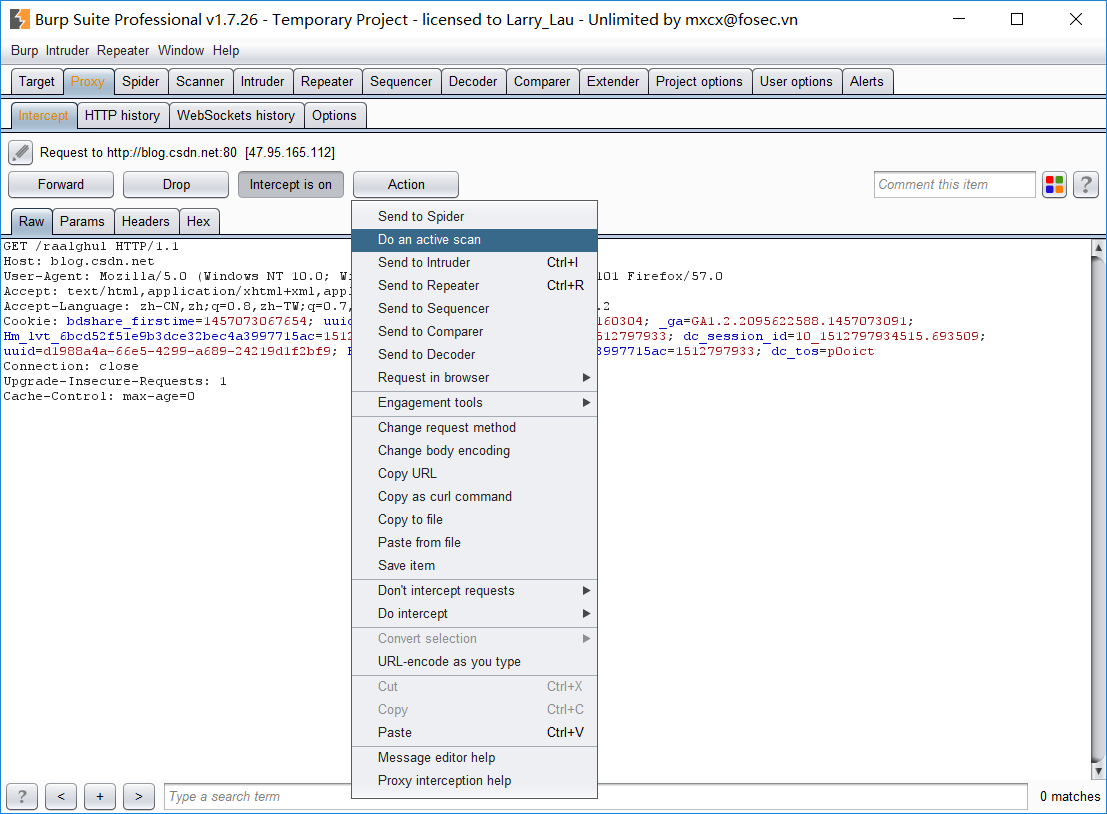
Task: Go to previous search match arrow
Action: [61, 796]
